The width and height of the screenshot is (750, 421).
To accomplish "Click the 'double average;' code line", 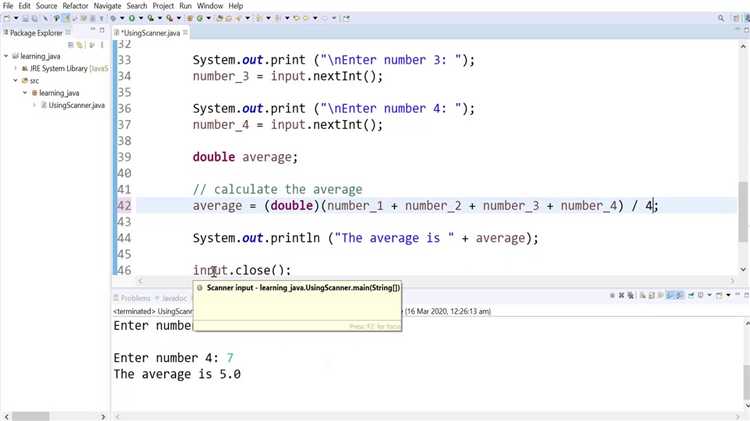I will 245,157.
